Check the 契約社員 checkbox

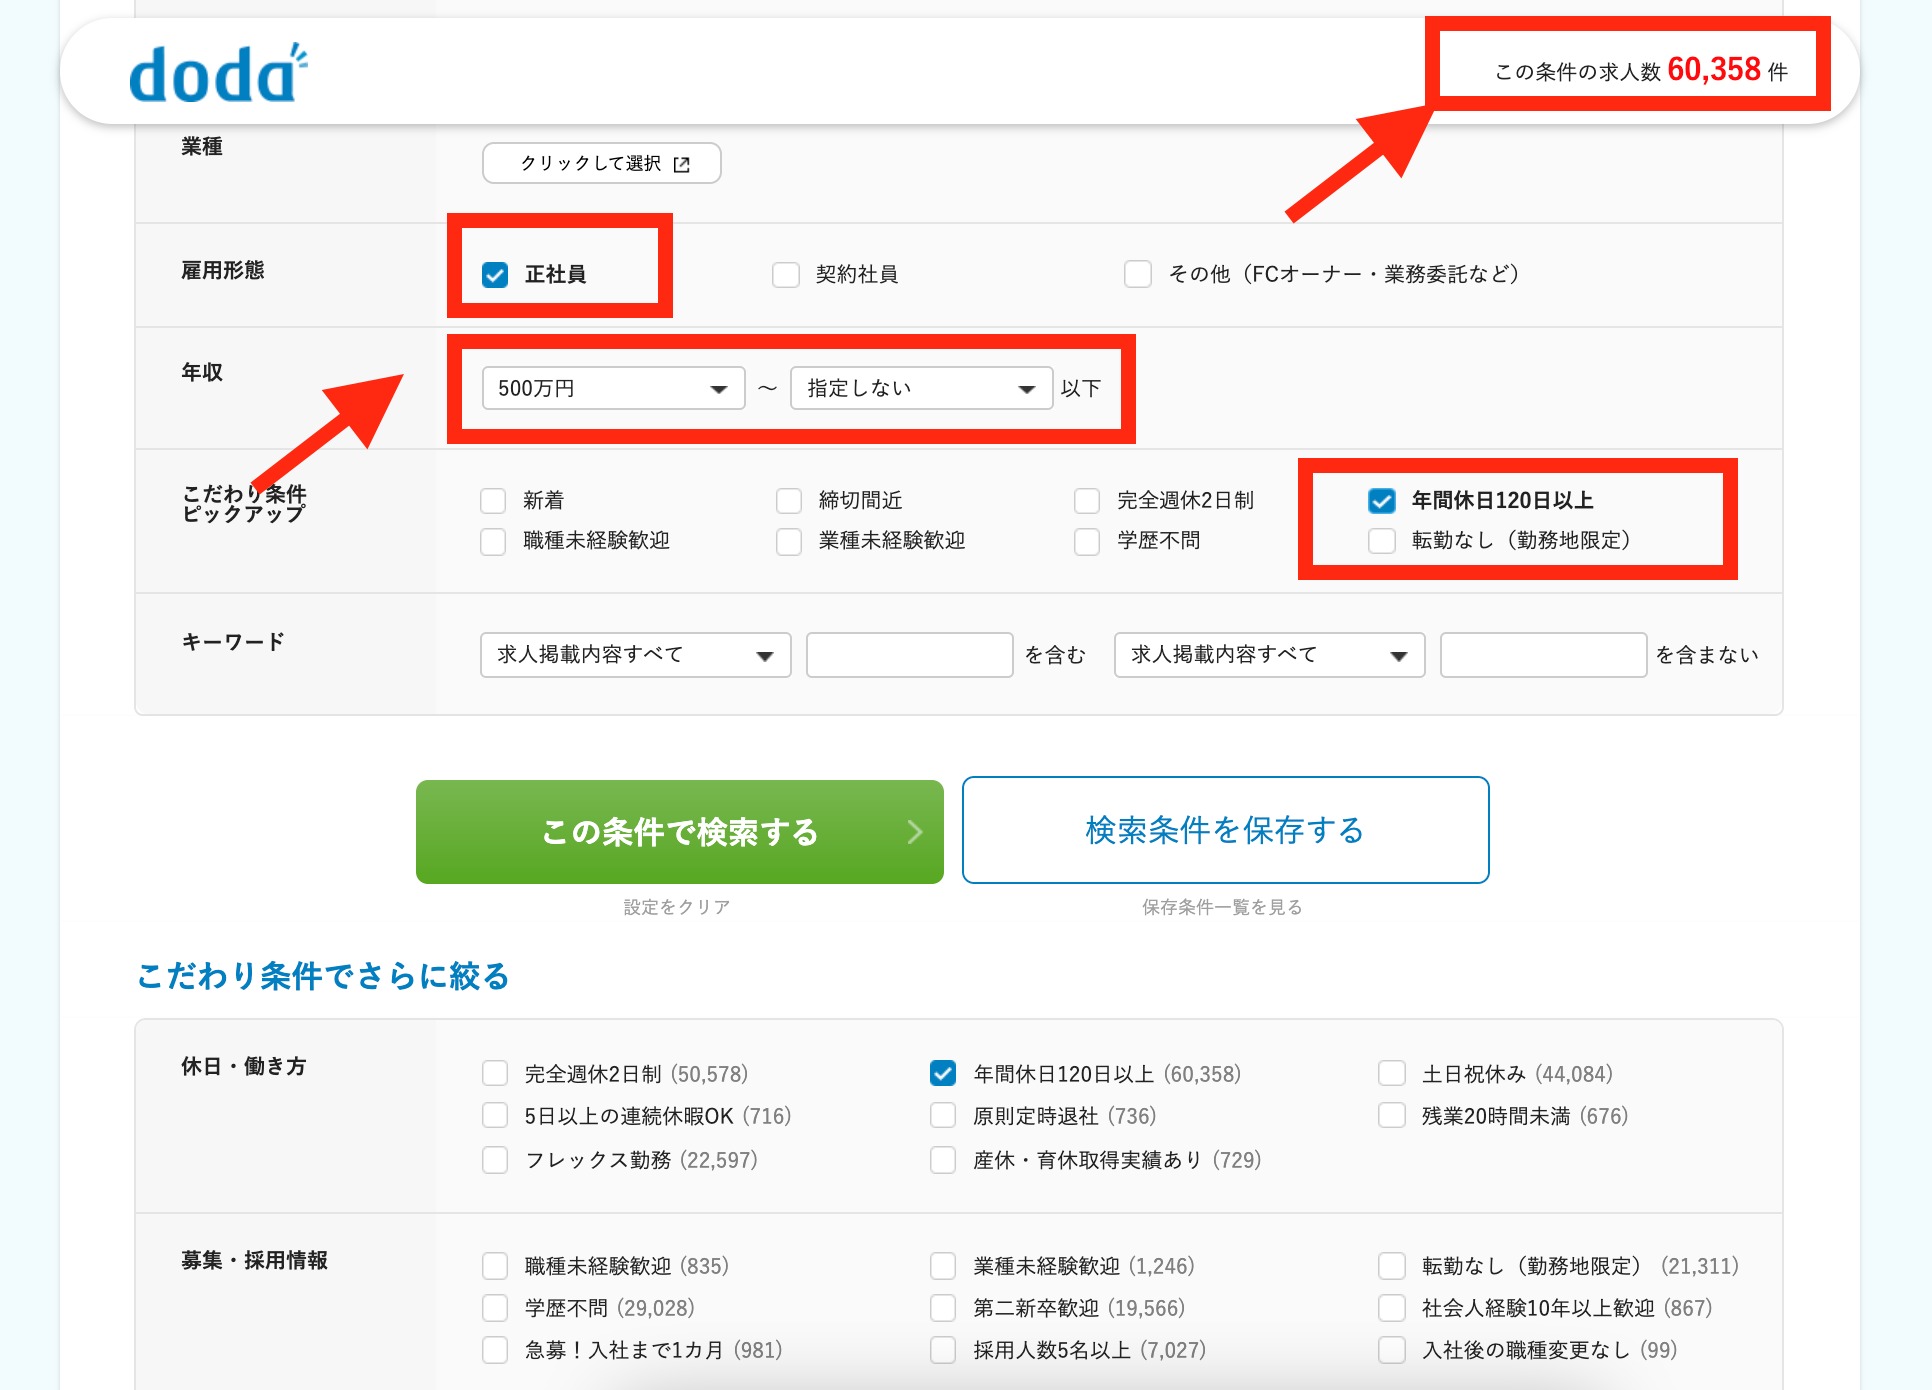786,275
